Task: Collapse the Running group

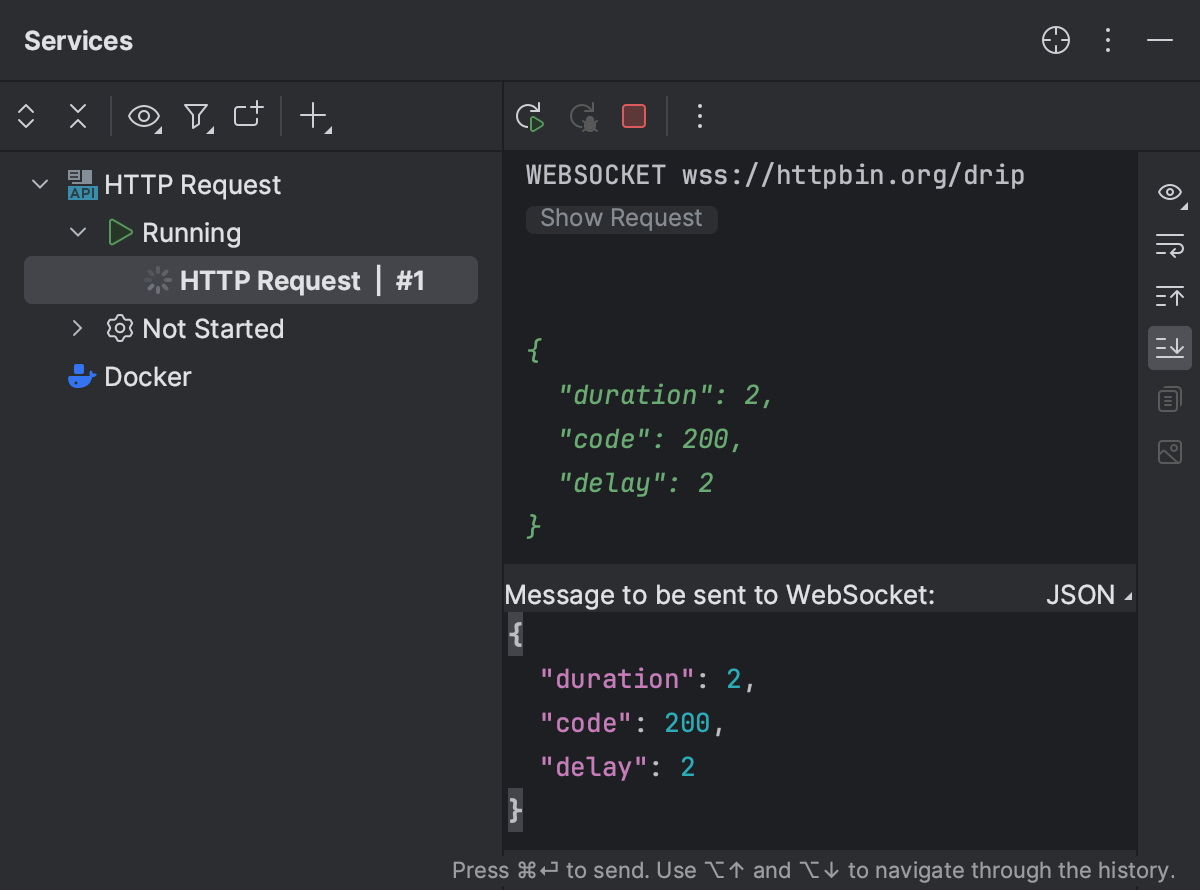Action: coord(78,232)
